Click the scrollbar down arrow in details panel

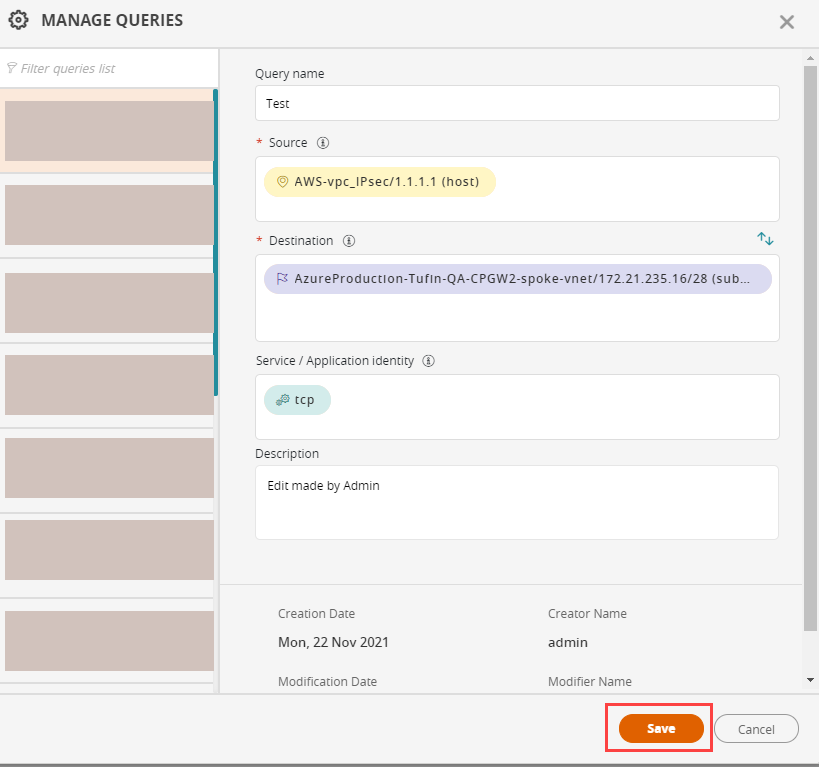tap(810, 680)
